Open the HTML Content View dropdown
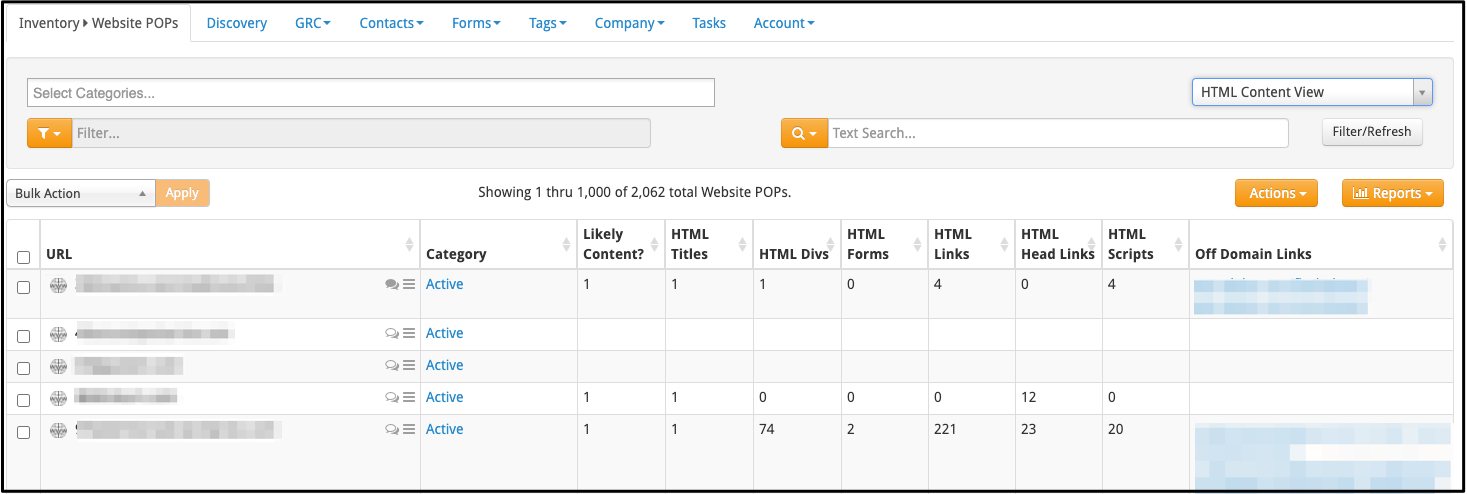 (1312, 92)
